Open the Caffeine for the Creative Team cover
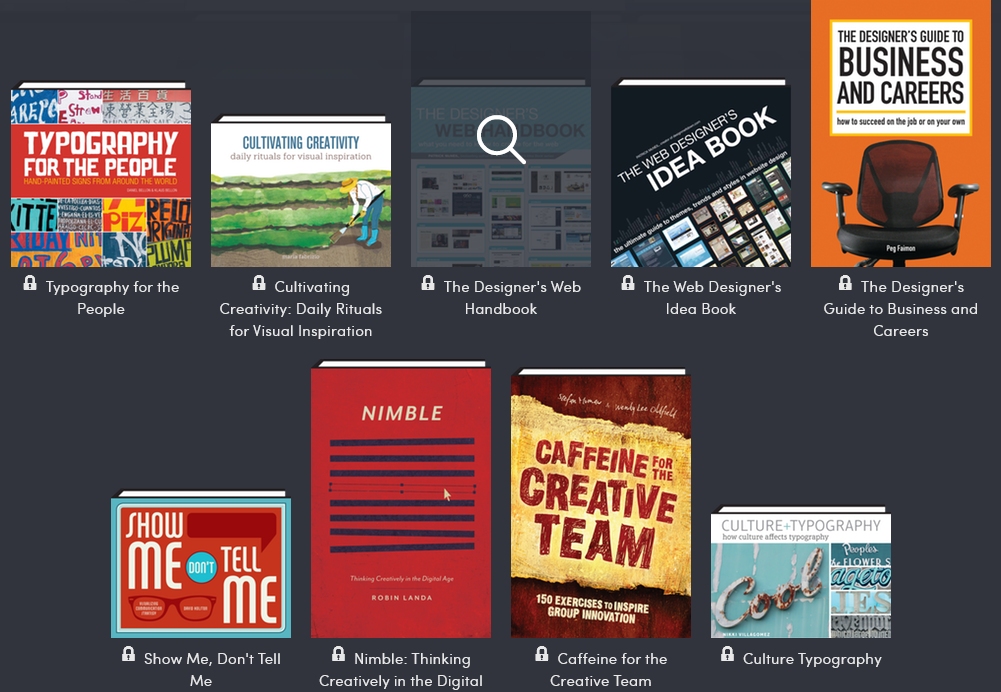 (601, 503)
